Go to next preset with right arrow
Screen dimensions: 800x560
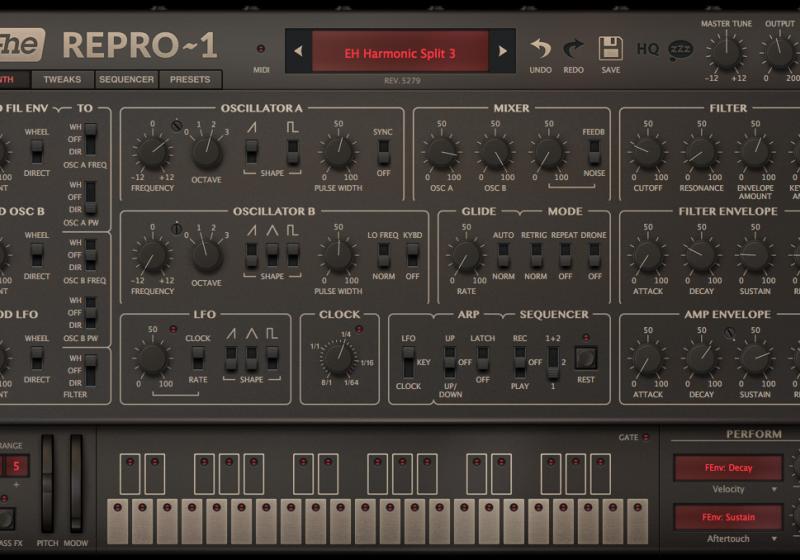tap(503, 50)
